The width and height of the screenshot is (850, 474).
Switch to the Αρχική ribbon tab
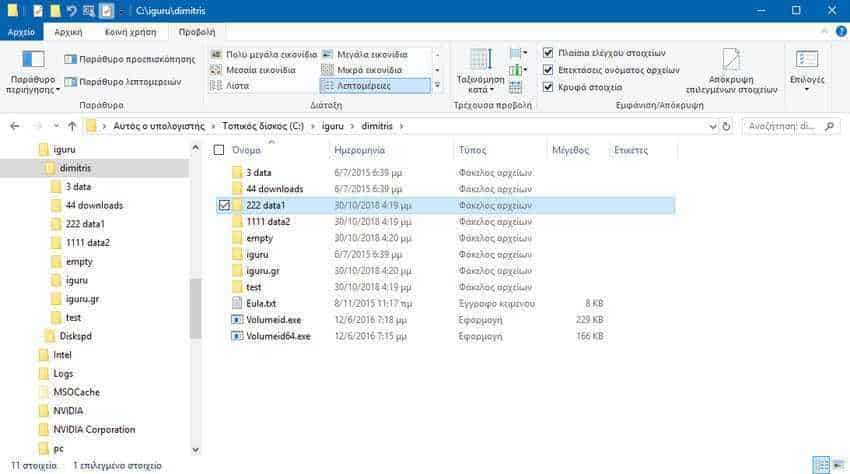(x=68, y=32)
